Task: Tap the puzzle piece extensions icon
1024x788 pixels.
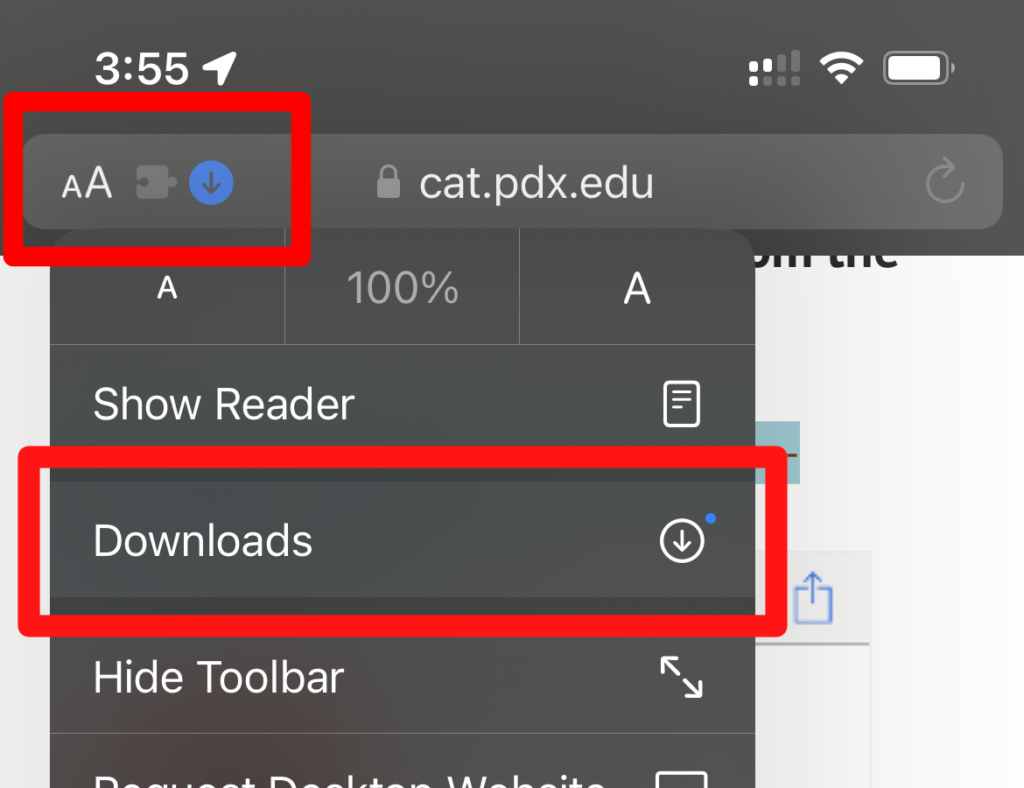Action: [x=157, y=183]
